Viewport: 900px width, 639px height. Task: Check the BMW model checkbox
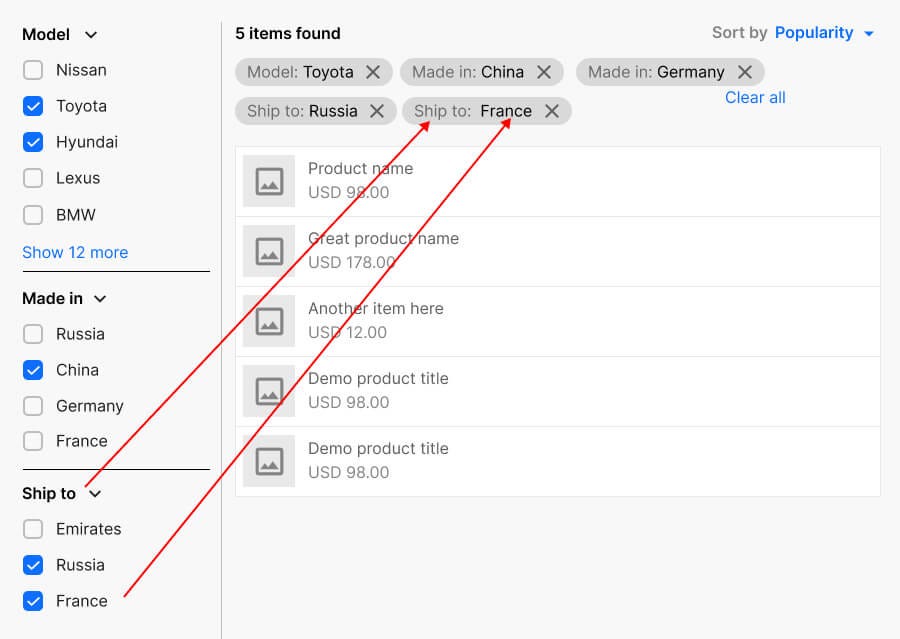pyautogui.click(x=33, y=215)
